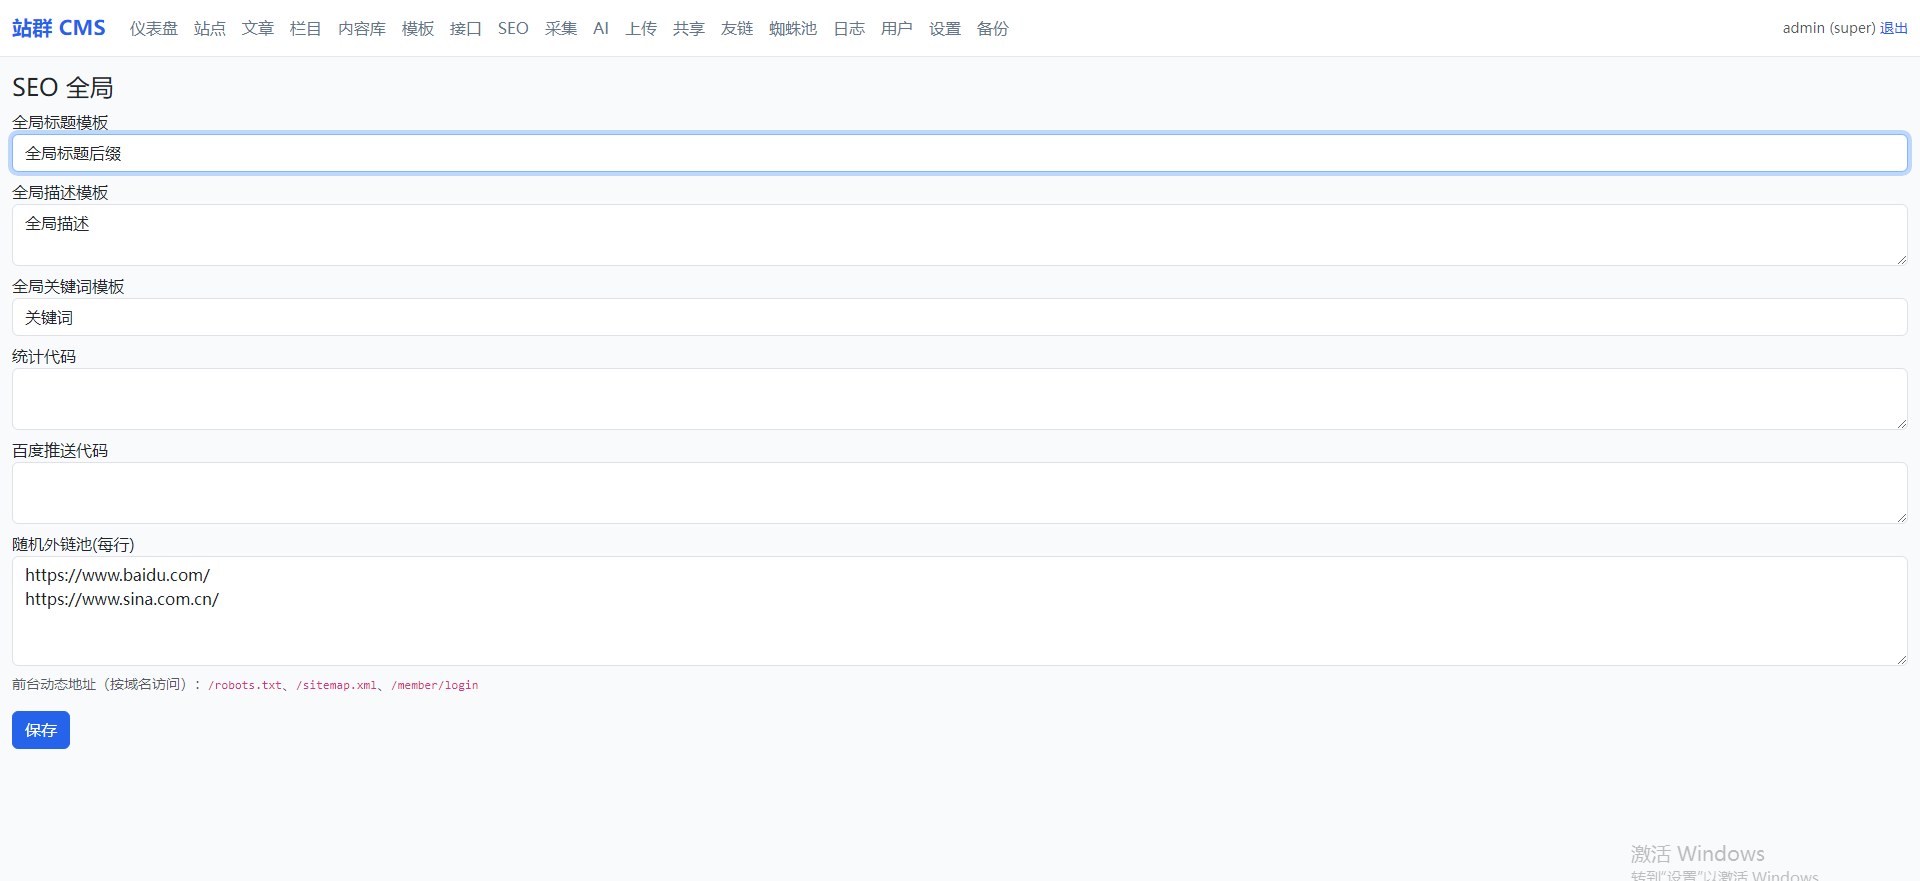1920x881 pixels.
Task: Click the 退出 logout link
Action: coord(1893,28)
